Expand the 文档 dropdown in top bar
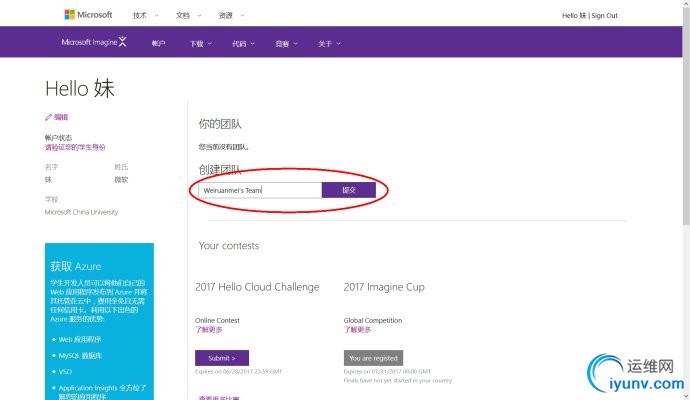Image resolution: width=690 pixels, height=400 pixels. click(188, 15)
